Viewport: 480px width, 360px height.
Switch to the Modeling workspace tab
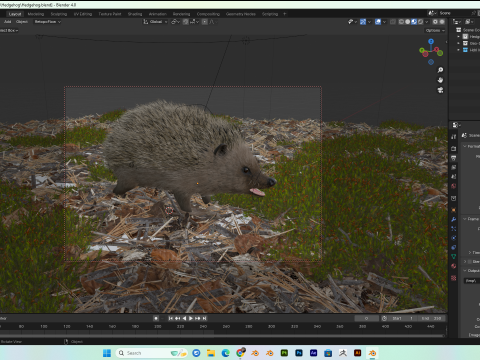(x=36, y=14)
